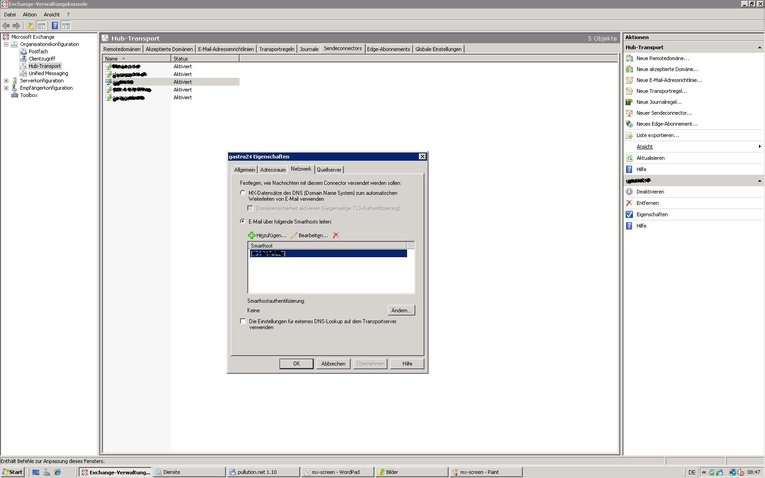The height and width of the screenshot is (478, 765).
Task: Select Postfach in the console tree
Action: click(38, 51)
